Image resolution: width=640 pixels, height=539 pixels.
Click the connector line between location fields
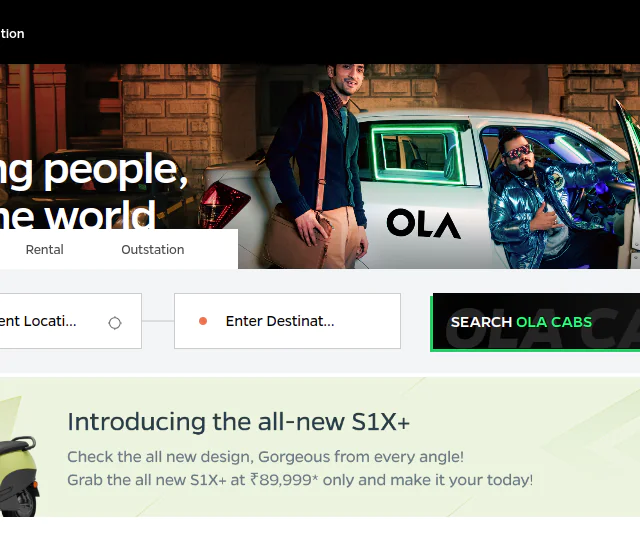[x=158, y=321]
